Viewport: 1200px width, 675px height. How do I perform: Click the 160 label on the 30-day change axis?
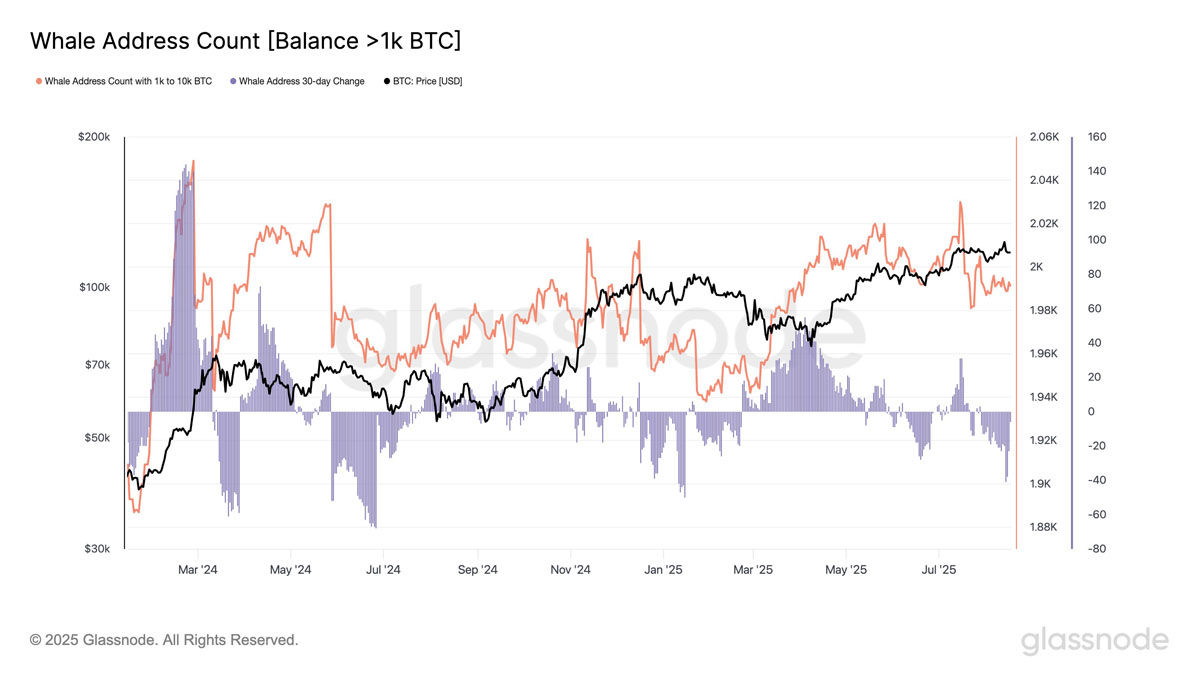click(1097, 137)
